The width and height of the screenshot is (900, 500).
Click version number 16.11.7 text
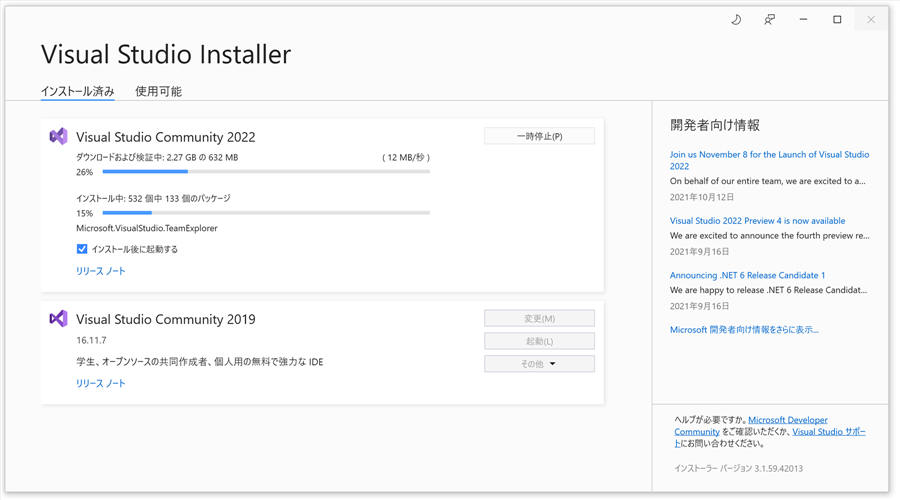91,340
